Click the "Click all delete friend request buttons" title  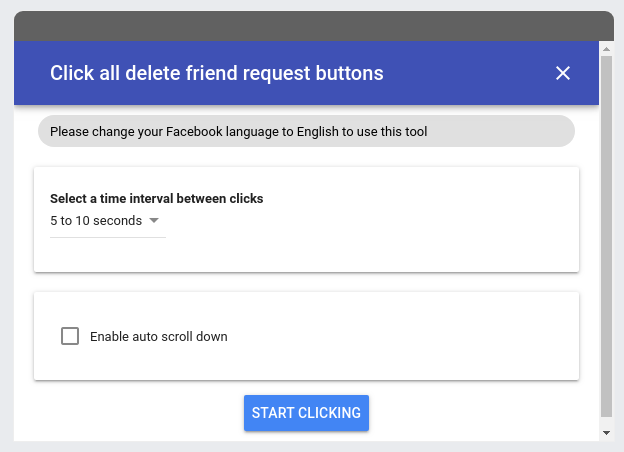pos(217,73)
